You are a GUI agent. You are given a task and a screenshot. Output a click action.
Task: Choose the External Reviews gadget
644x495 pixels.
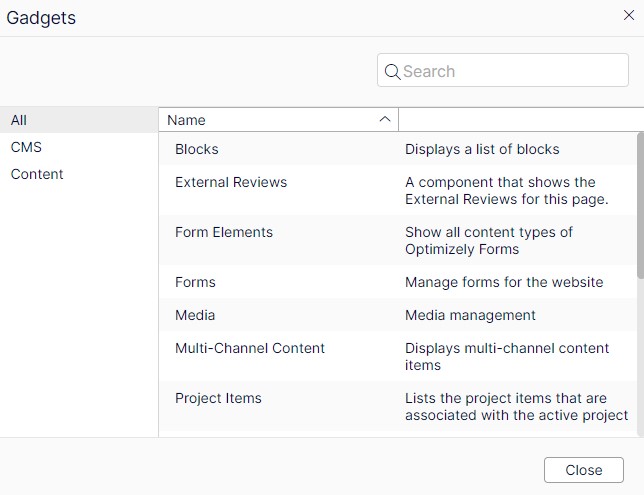[x=231, y=182]
